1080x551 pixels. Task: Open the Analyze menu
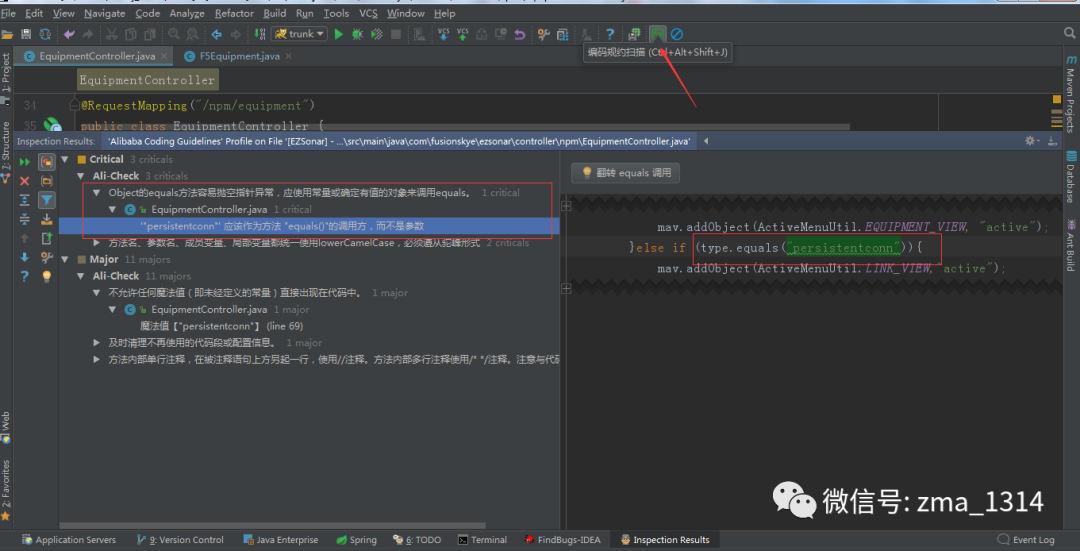[187, 13]
